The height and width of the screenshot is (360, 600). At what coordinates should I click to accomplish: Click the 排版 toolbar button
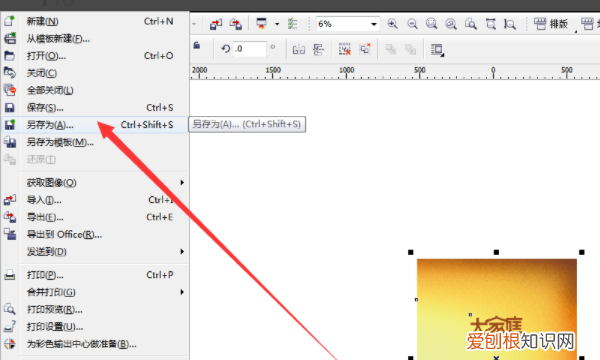click(x=551, y=24)
